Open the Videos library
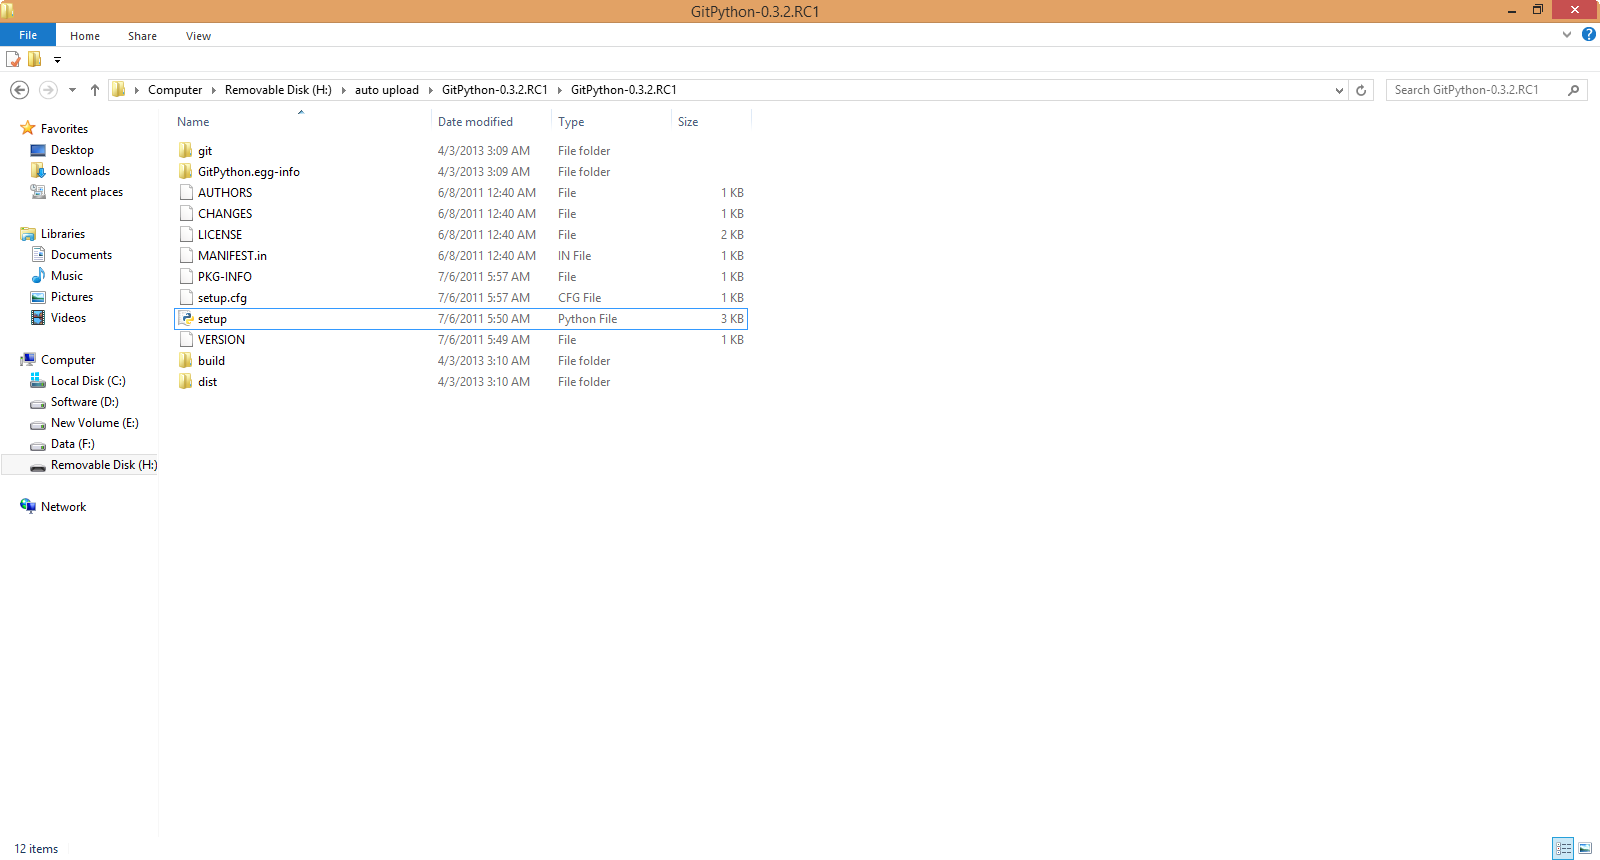 pos(68,318)
